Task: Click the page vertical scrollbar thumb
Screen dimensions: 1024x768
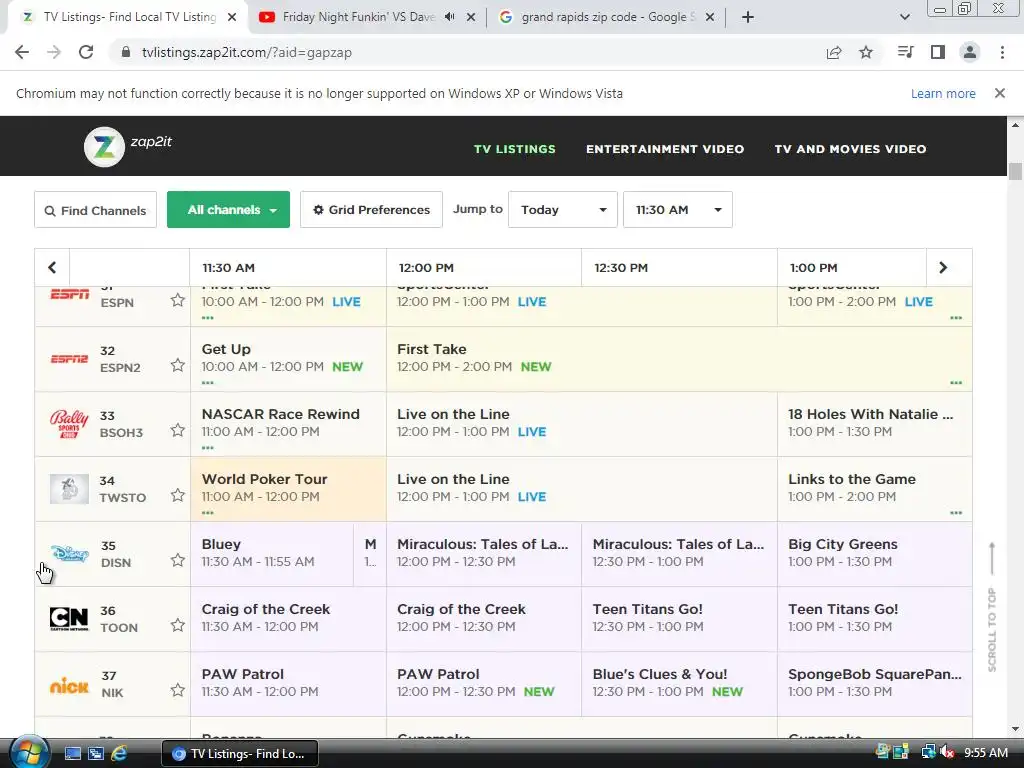Action: pyautogui.click(x=1015, y=170)
